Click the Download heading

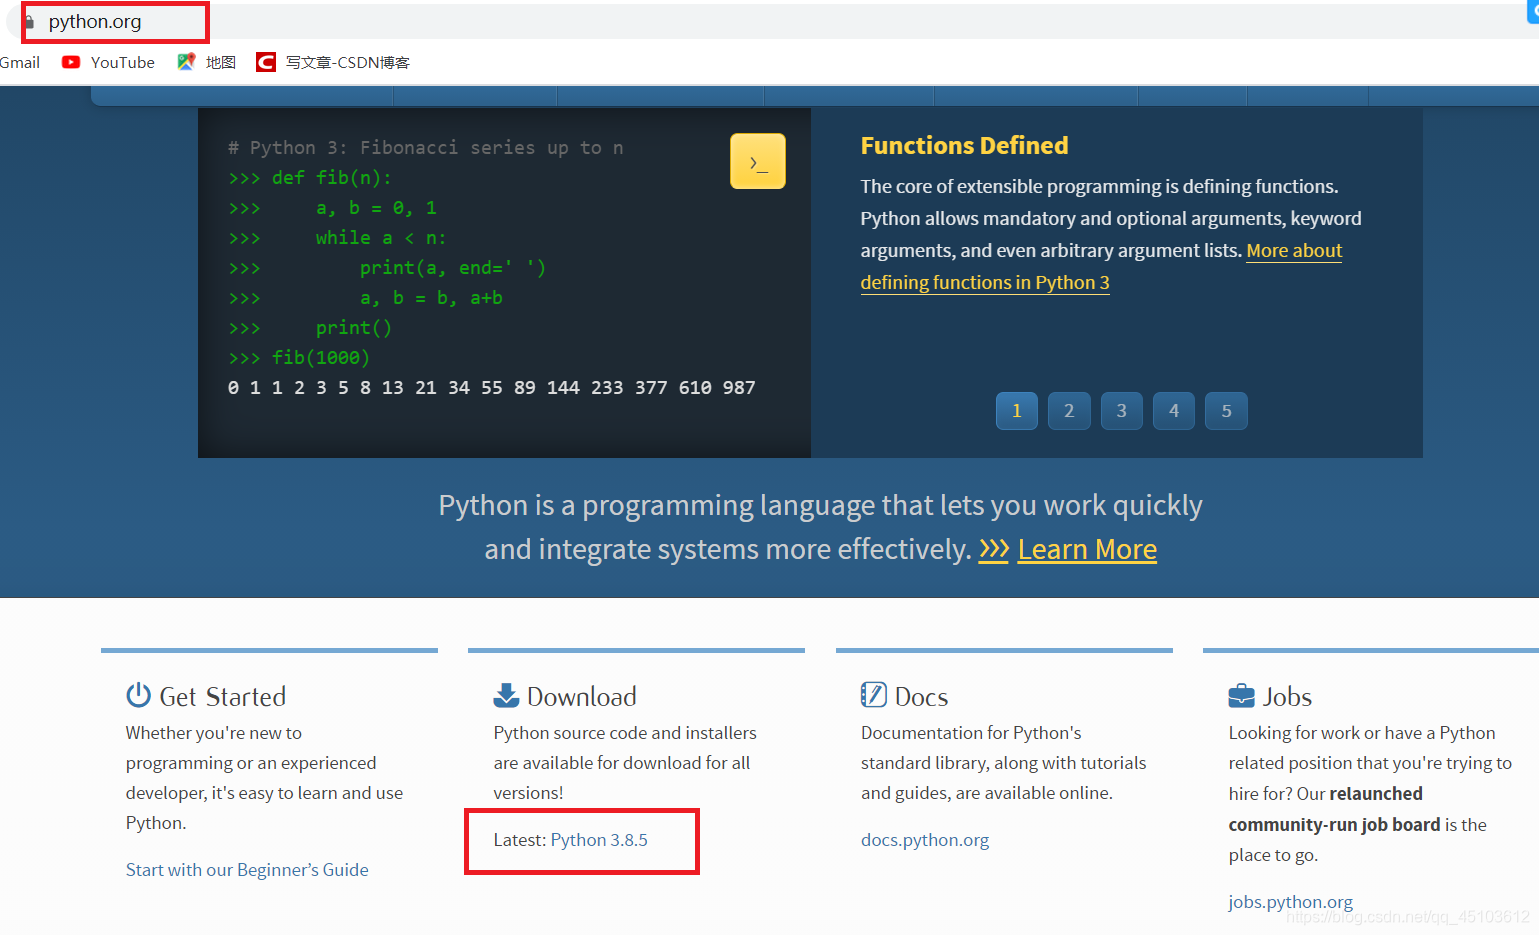click(582, 697)
